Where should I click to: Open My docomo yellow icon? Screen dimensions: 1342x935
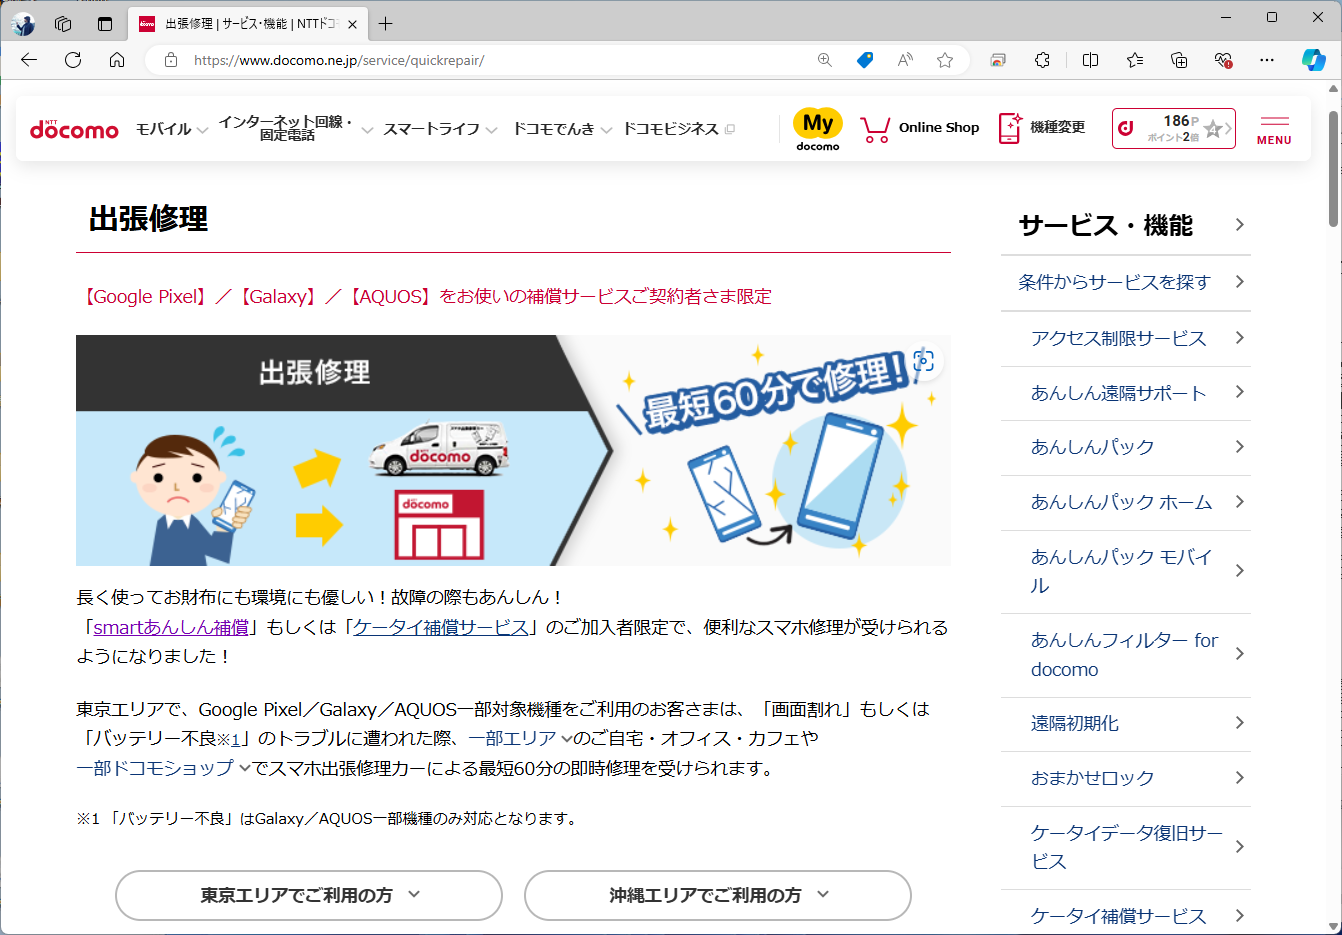click(x=818, y=129)
